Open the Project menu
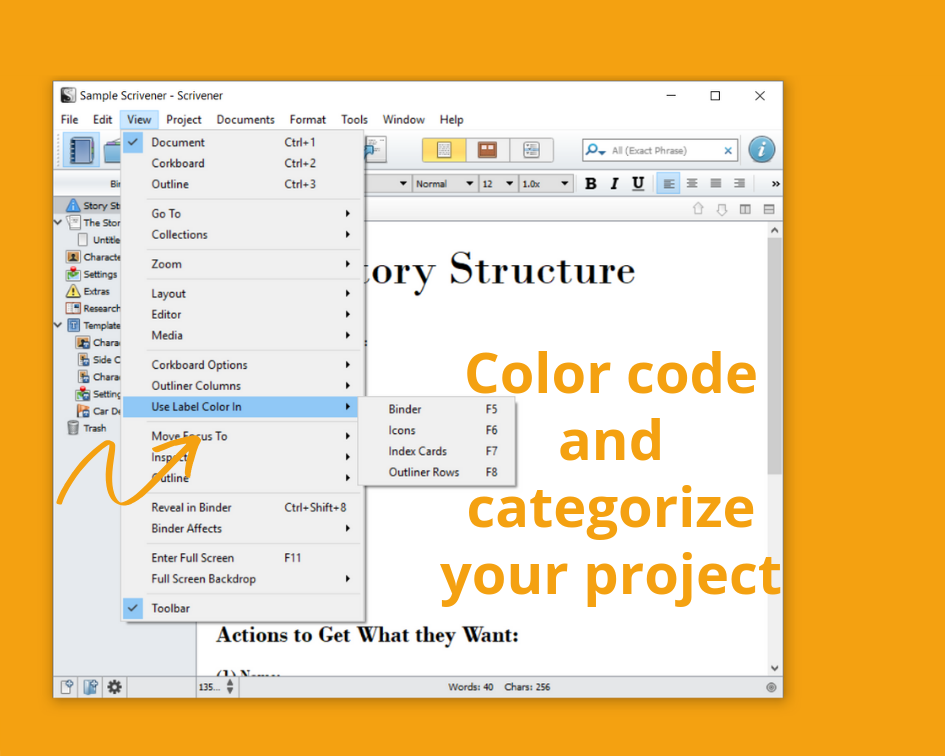Viewport: 945px width, 756px height. coord(183,119)
